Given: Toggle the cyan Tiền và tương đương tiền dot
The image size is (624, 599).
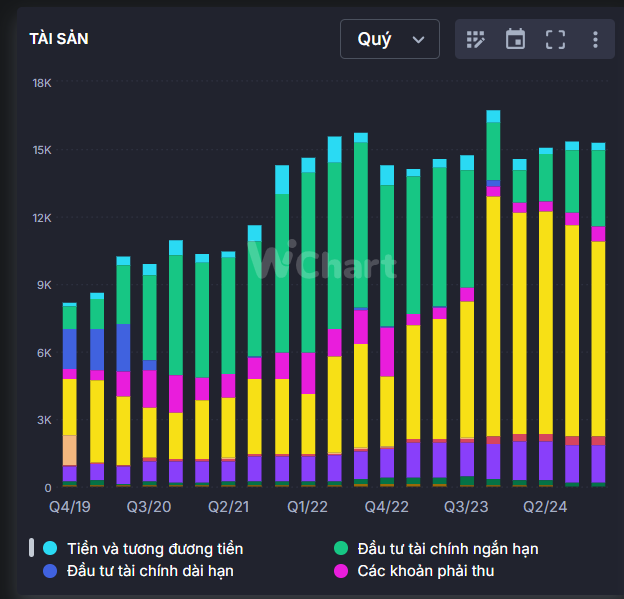Looking at the screenshot, I should click(x=50, y=548).
